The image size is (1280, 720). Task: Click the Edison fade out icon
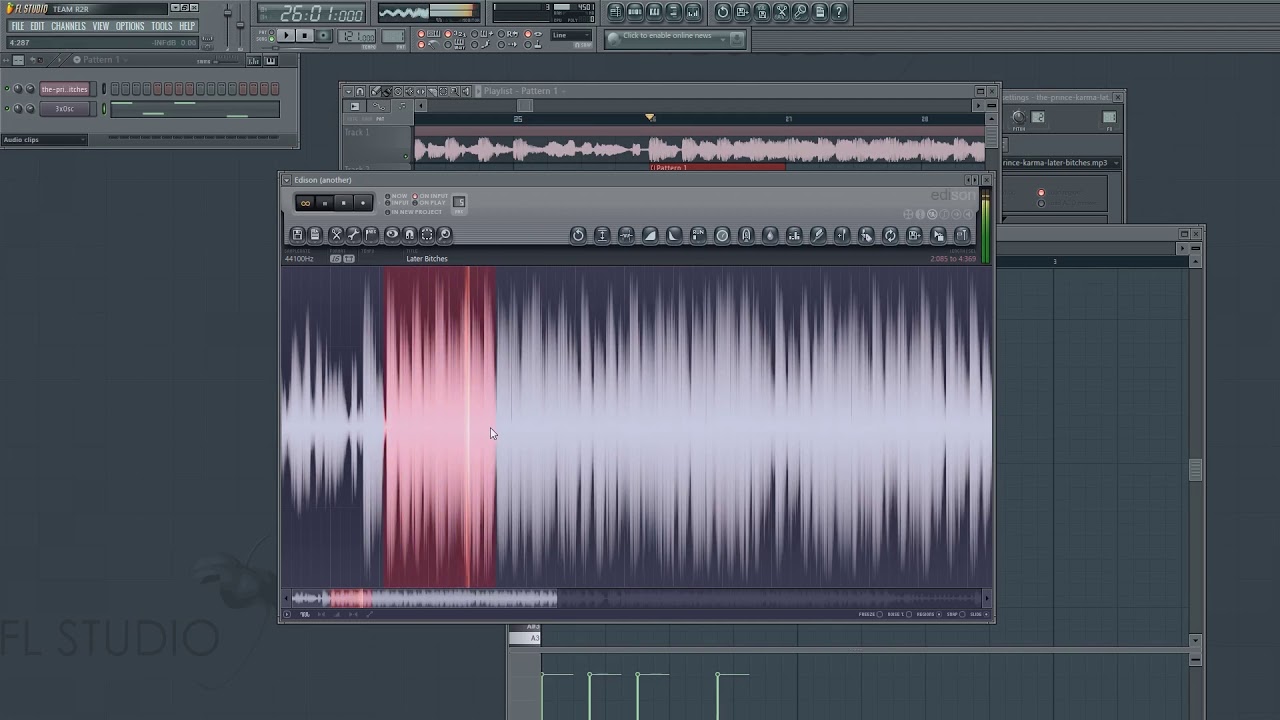(x=674, y=235)
